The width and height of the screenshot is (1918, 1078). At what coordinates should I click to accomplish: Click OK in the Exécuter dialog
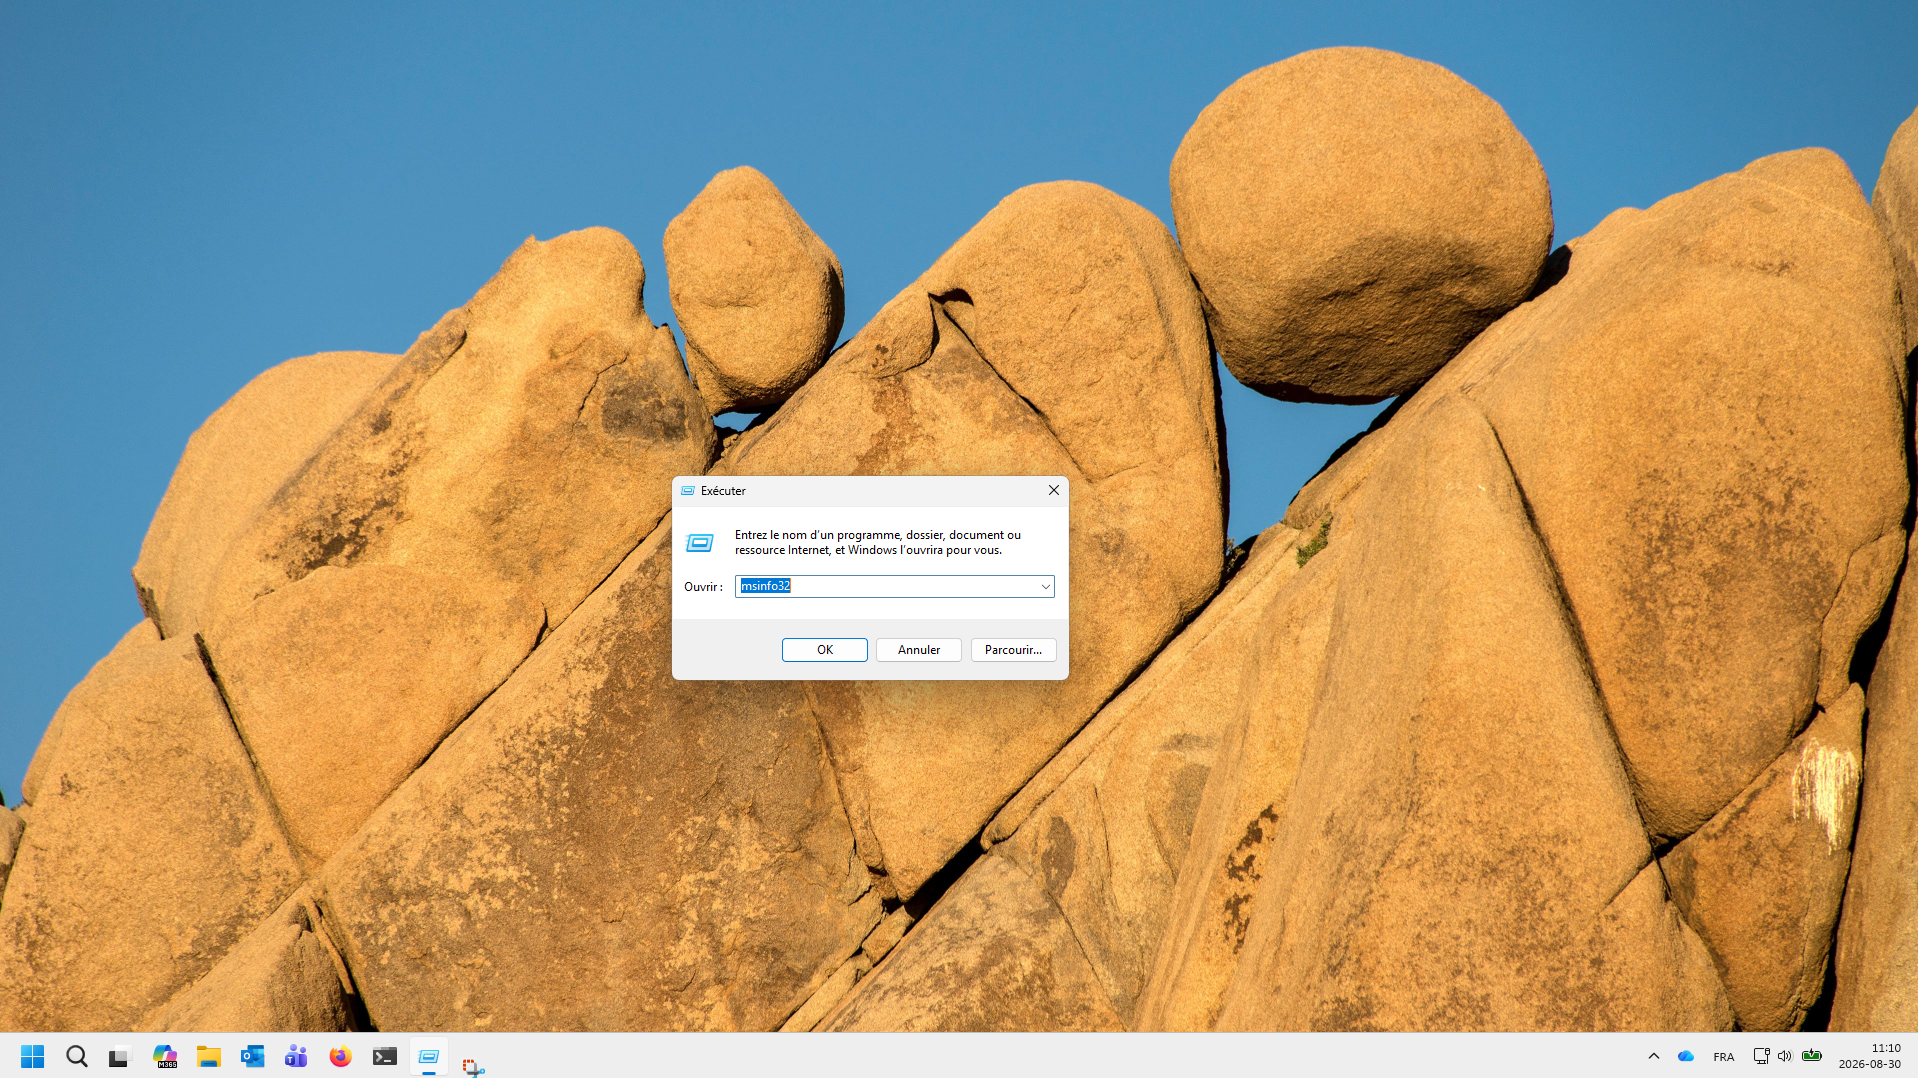tap(825, 650)
